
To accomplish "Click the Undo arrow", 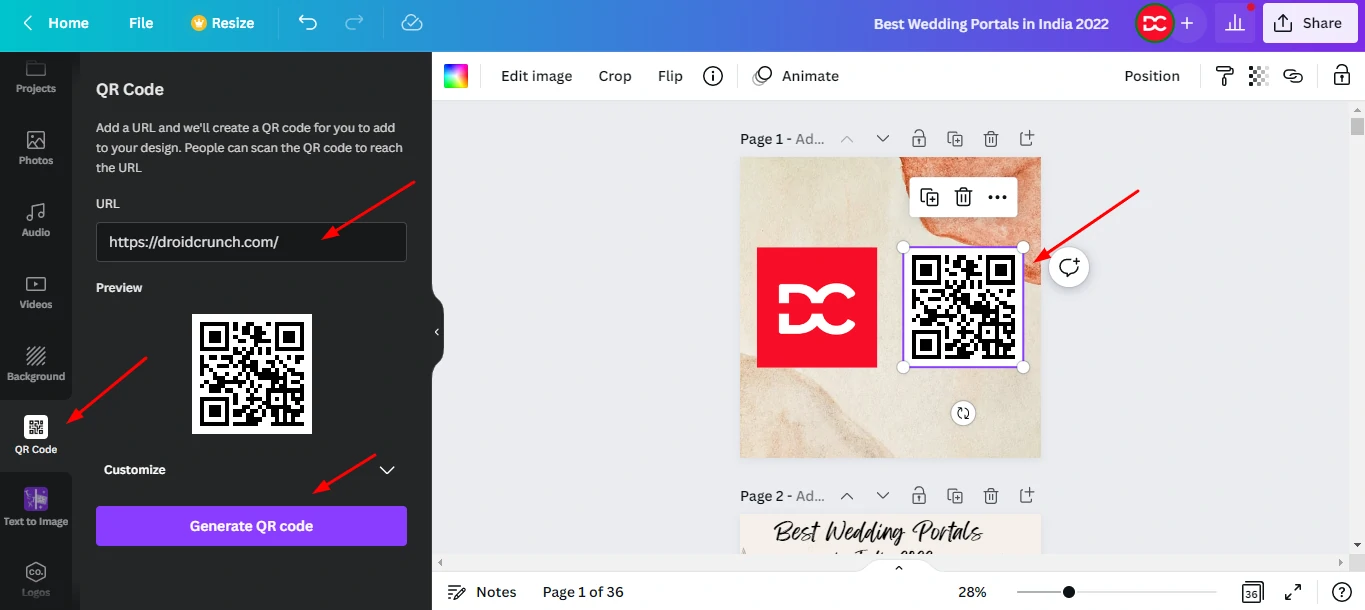I will pyautogui.click(x=308, y=22).
